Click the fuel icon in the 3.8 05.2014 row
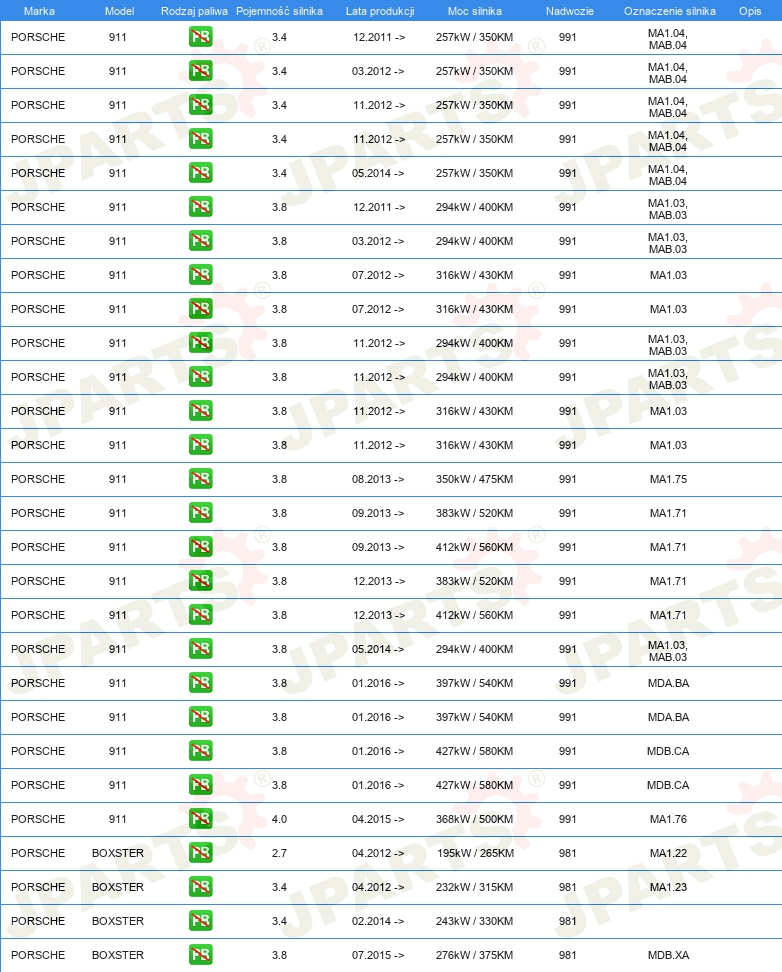Screen dimensions: 782x972 pos(200,649)
